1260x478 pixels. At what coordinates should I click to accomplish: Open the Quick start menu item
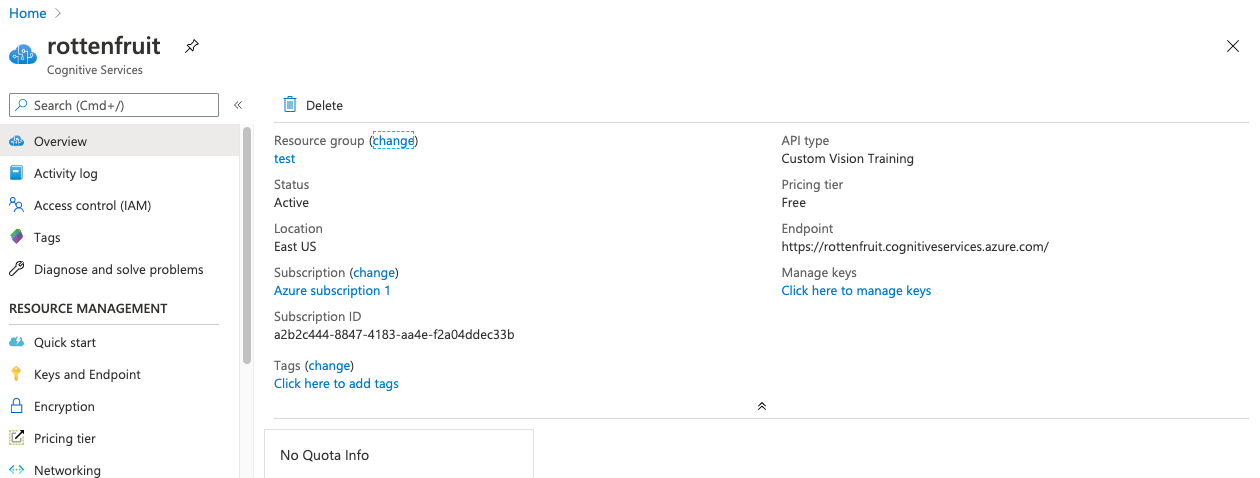(x=65, y=342)
